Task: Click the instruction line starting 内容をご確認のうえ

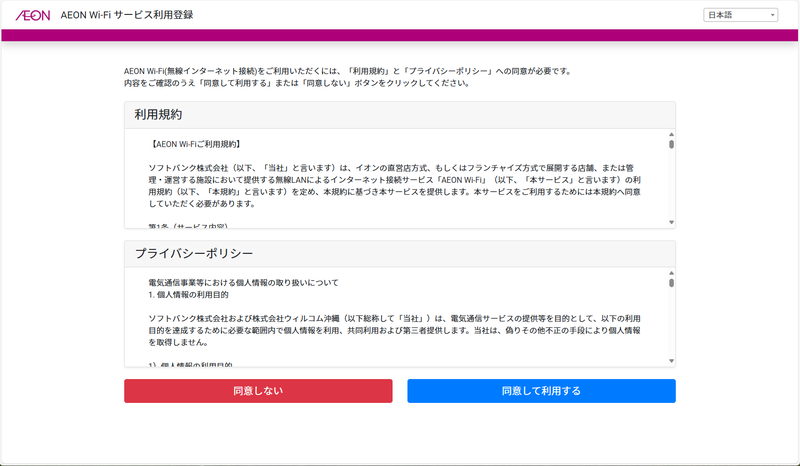Action: [297, 83]
